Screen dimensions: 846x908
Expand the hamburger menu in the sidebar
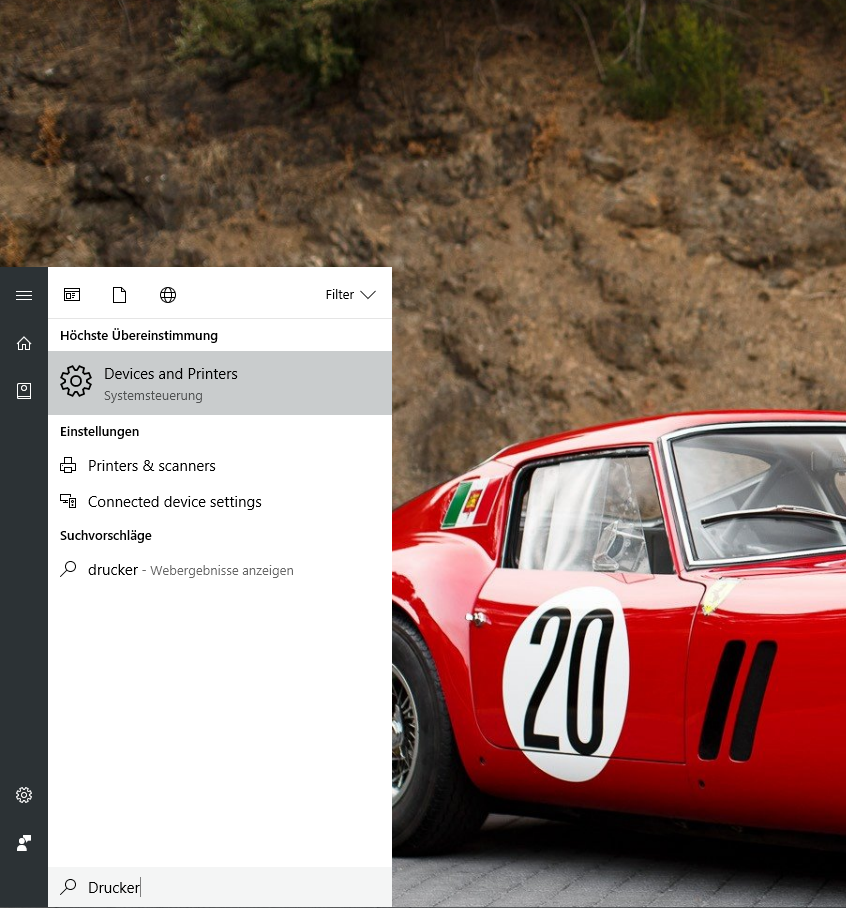(x=24, y=295)
